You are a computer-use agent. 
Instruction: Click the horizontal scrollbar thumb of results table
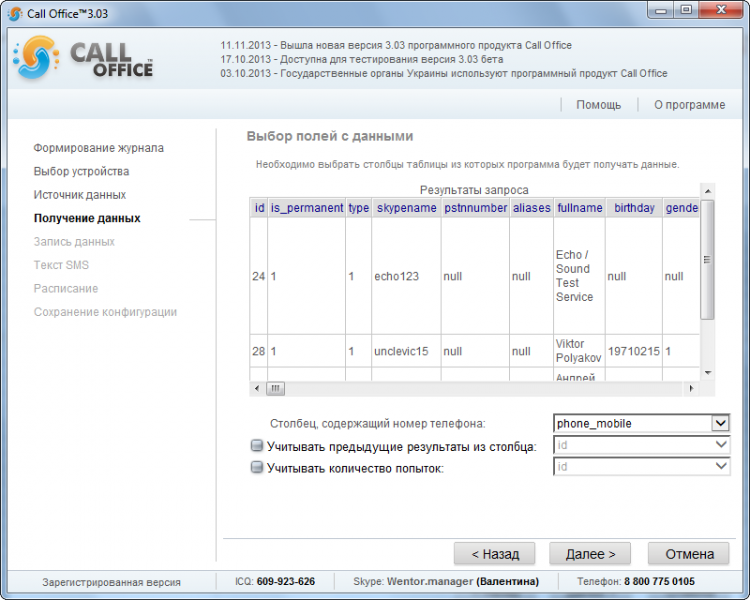coord(275,388)
